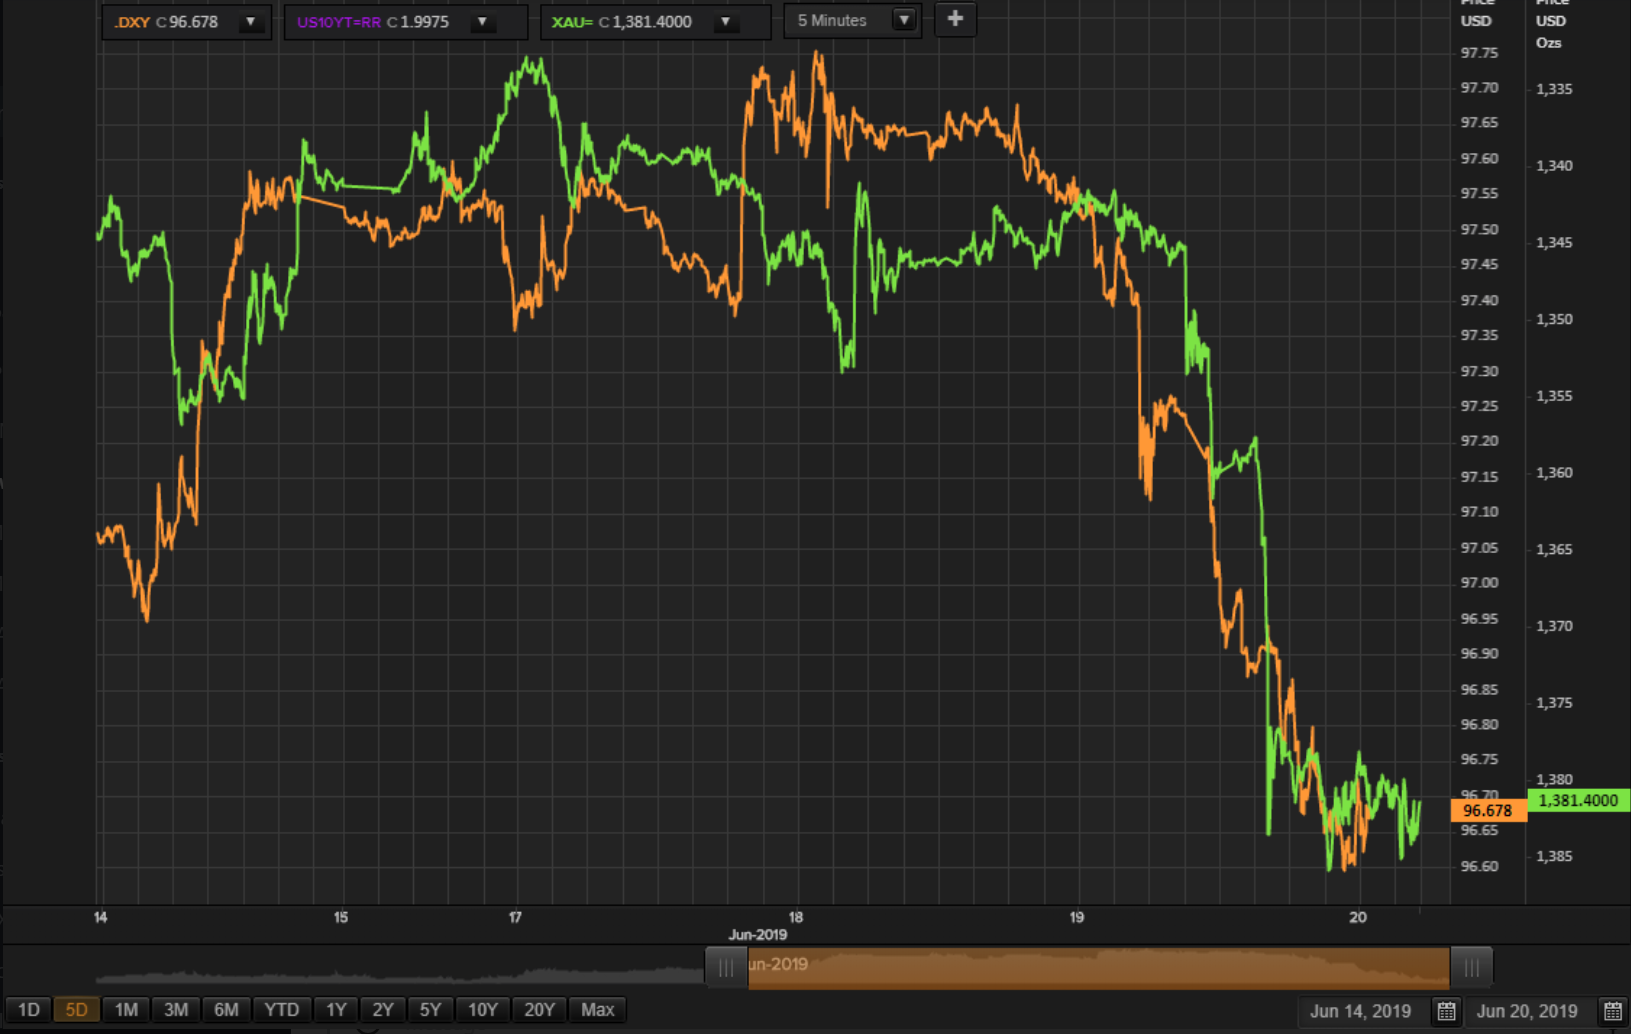This screenshot has width=1631, height=1034.
Task: Grab the left range slider handle
Action: (x=726, y=967)
